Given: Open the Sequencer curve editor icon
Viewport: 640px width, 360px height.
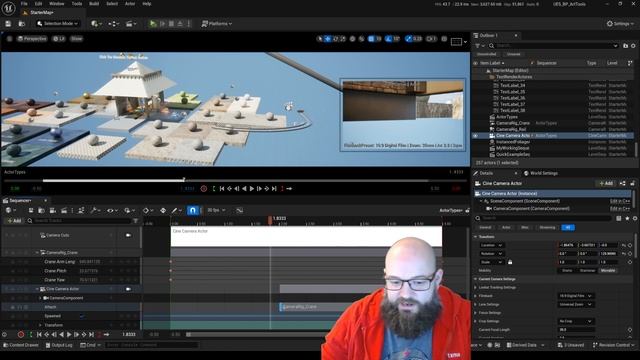Looking at the screenshot, I should click(x=240, y=210).
